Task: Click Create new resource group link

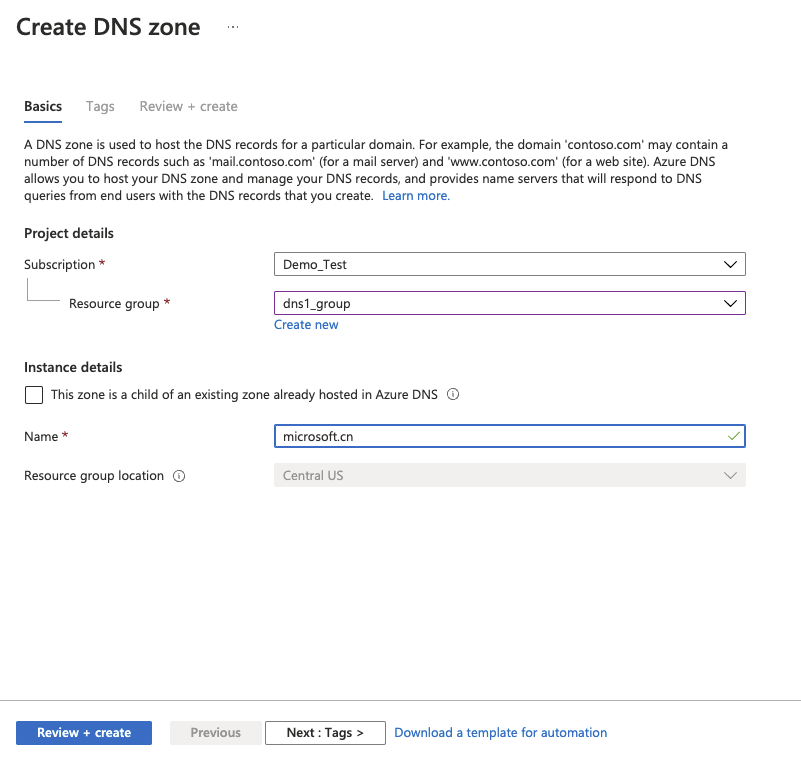Action: pyautogui.click(x=306, y=325)
